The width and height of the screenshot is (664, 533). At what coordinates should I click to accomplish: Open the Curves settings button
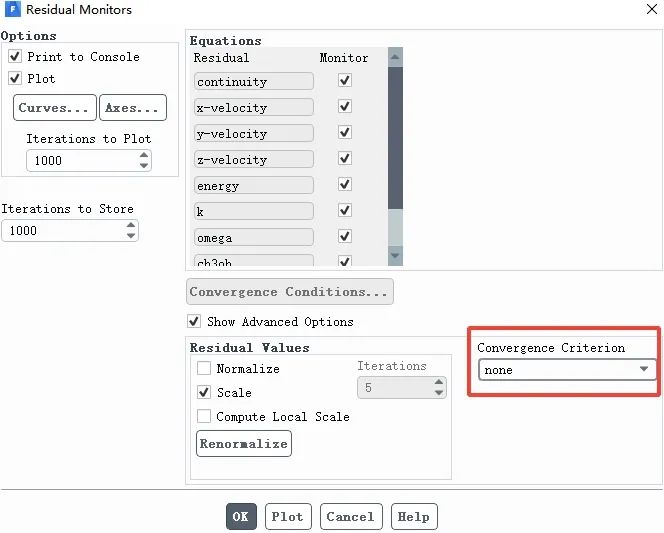(55, 108)
